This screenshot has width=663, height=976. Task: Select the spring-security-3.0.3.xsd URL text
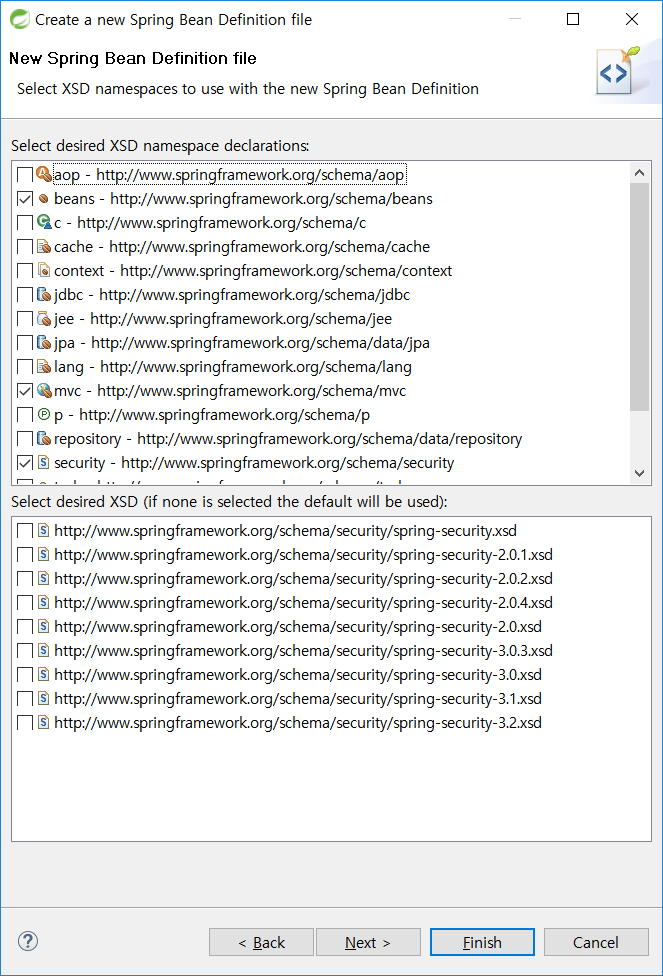click(303, 650)
